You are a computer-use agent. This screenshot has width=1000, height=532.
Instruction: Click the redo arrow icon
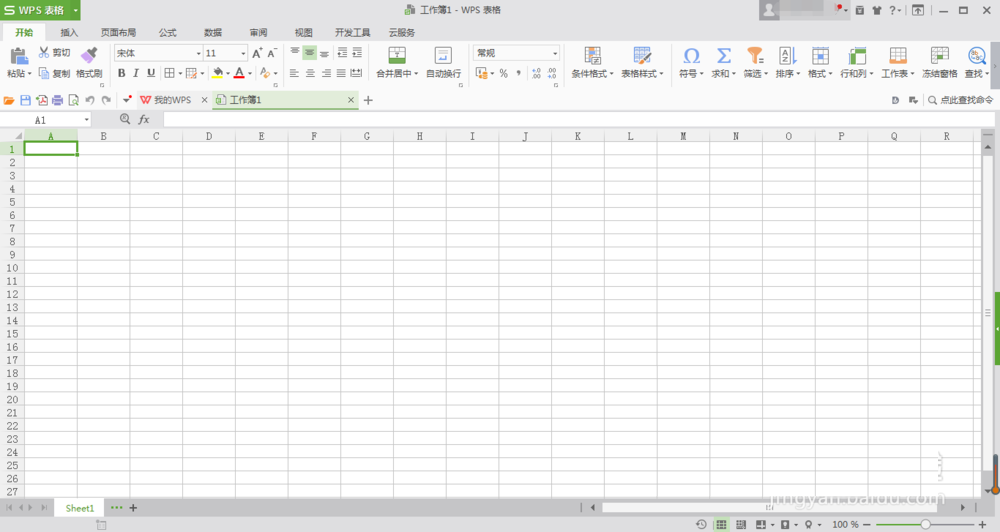pyautogui.click(x=106, y=100)
